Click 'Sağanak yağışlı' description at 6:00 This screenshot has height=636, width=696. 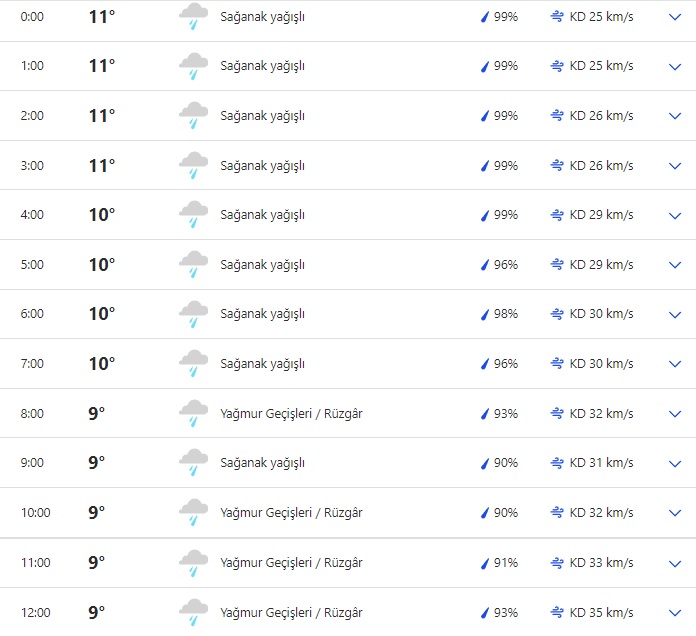point(262,314)
